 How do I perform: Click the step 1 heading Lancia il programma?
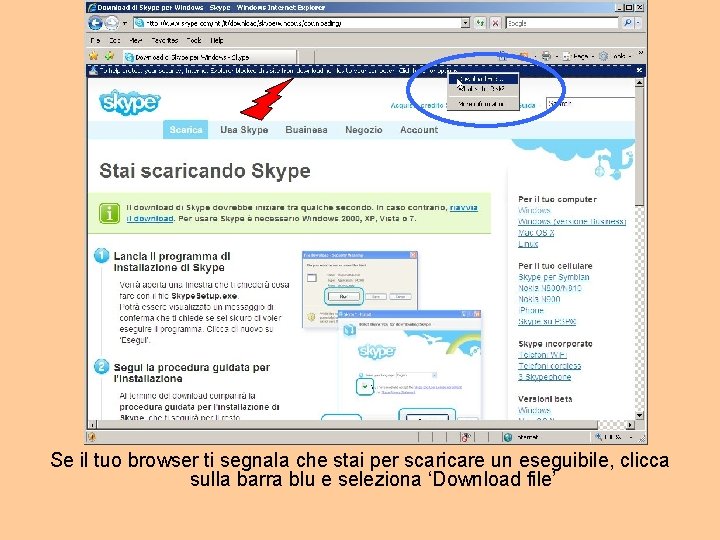pyautogui.click(x=172, y=262)
